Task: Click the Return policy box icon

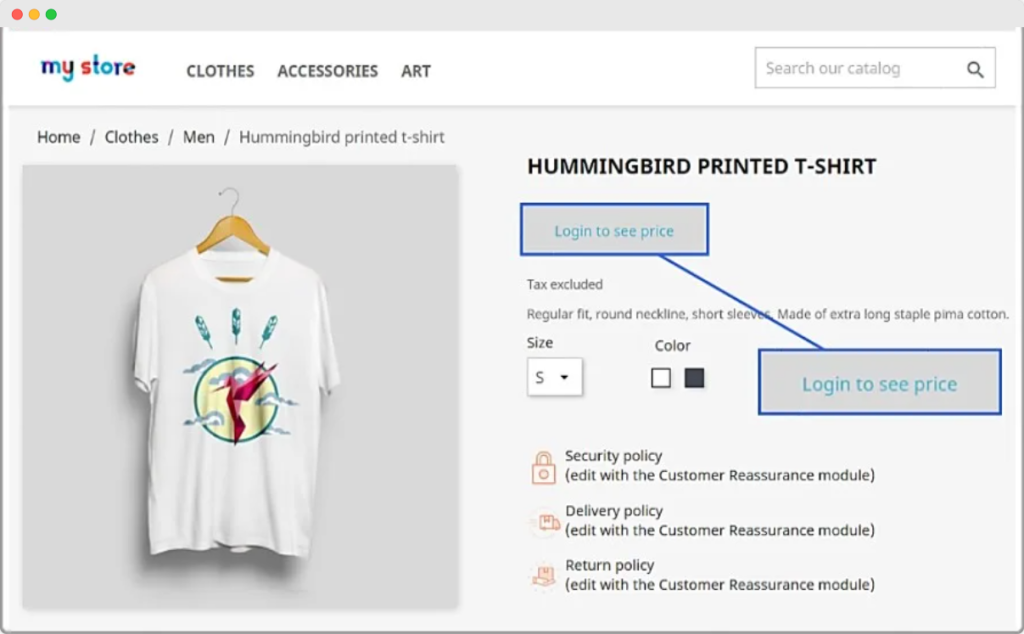Action: click(543, 576)
